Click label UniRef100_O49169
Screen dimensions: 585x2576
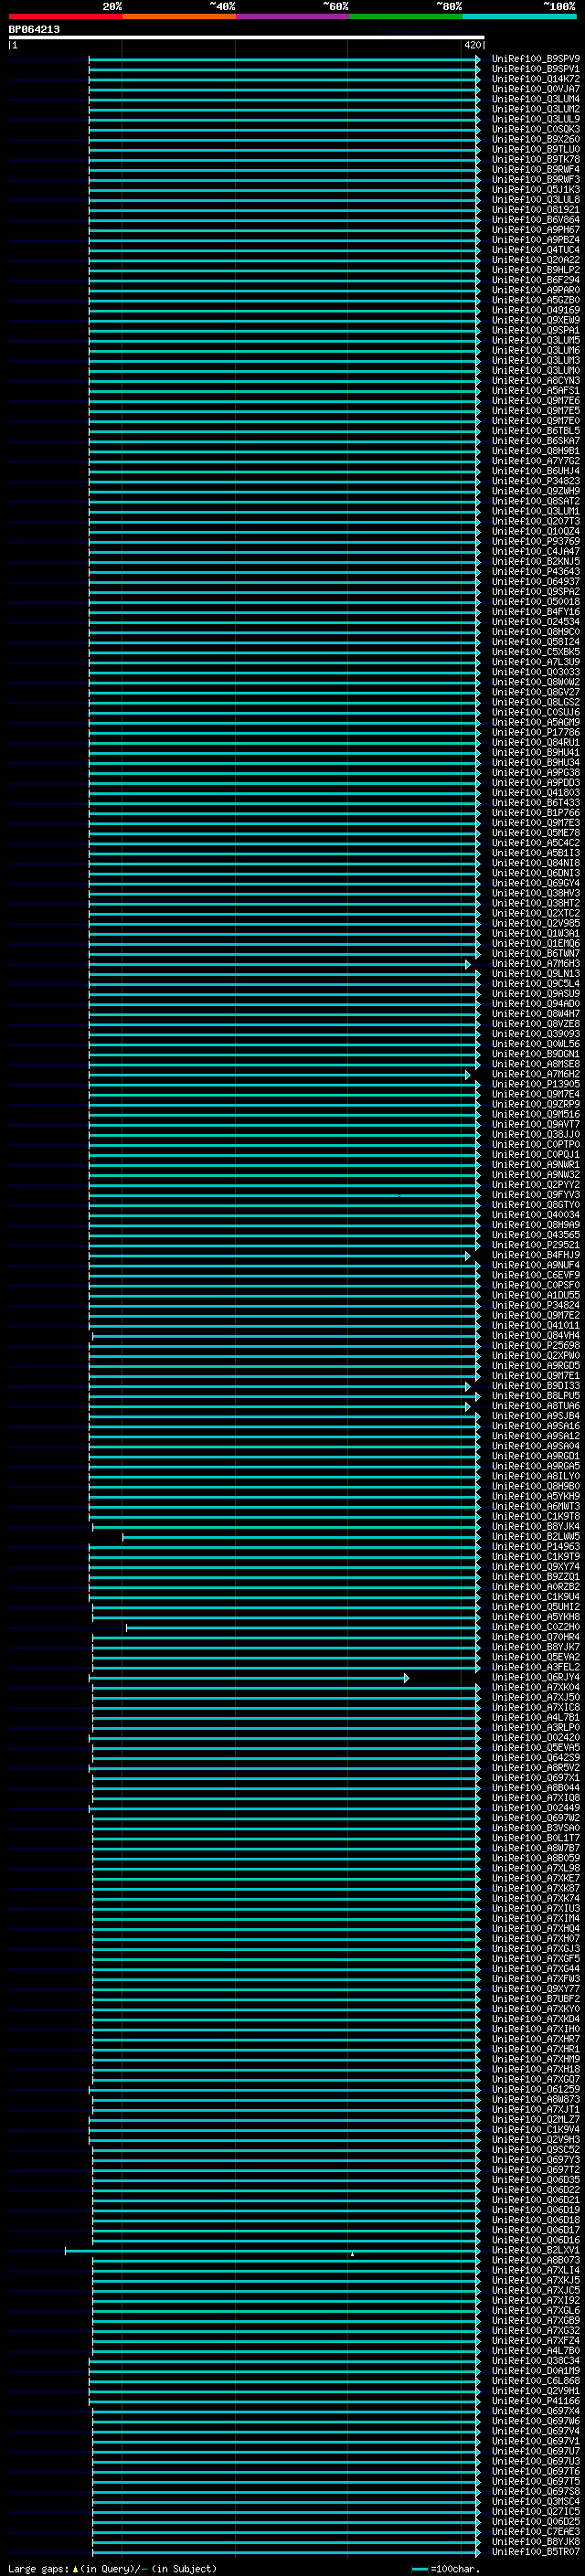pos(535,310)
